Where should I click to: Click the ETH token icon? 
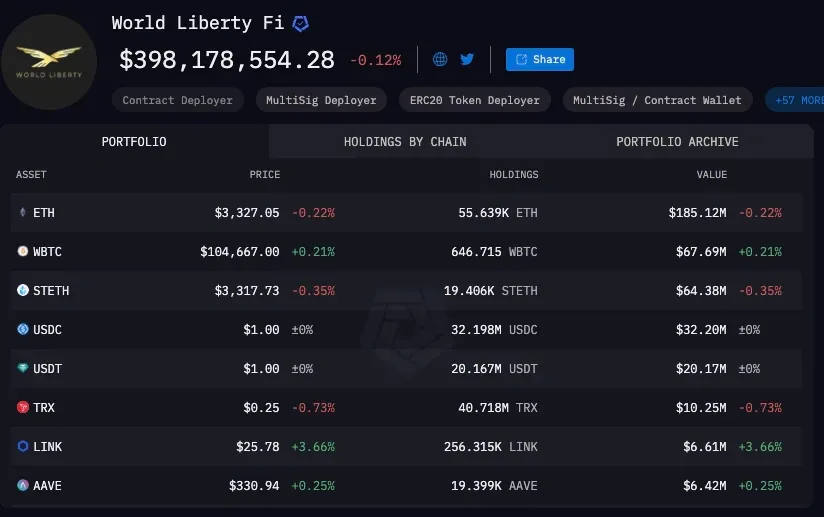(x=23, y=212)
